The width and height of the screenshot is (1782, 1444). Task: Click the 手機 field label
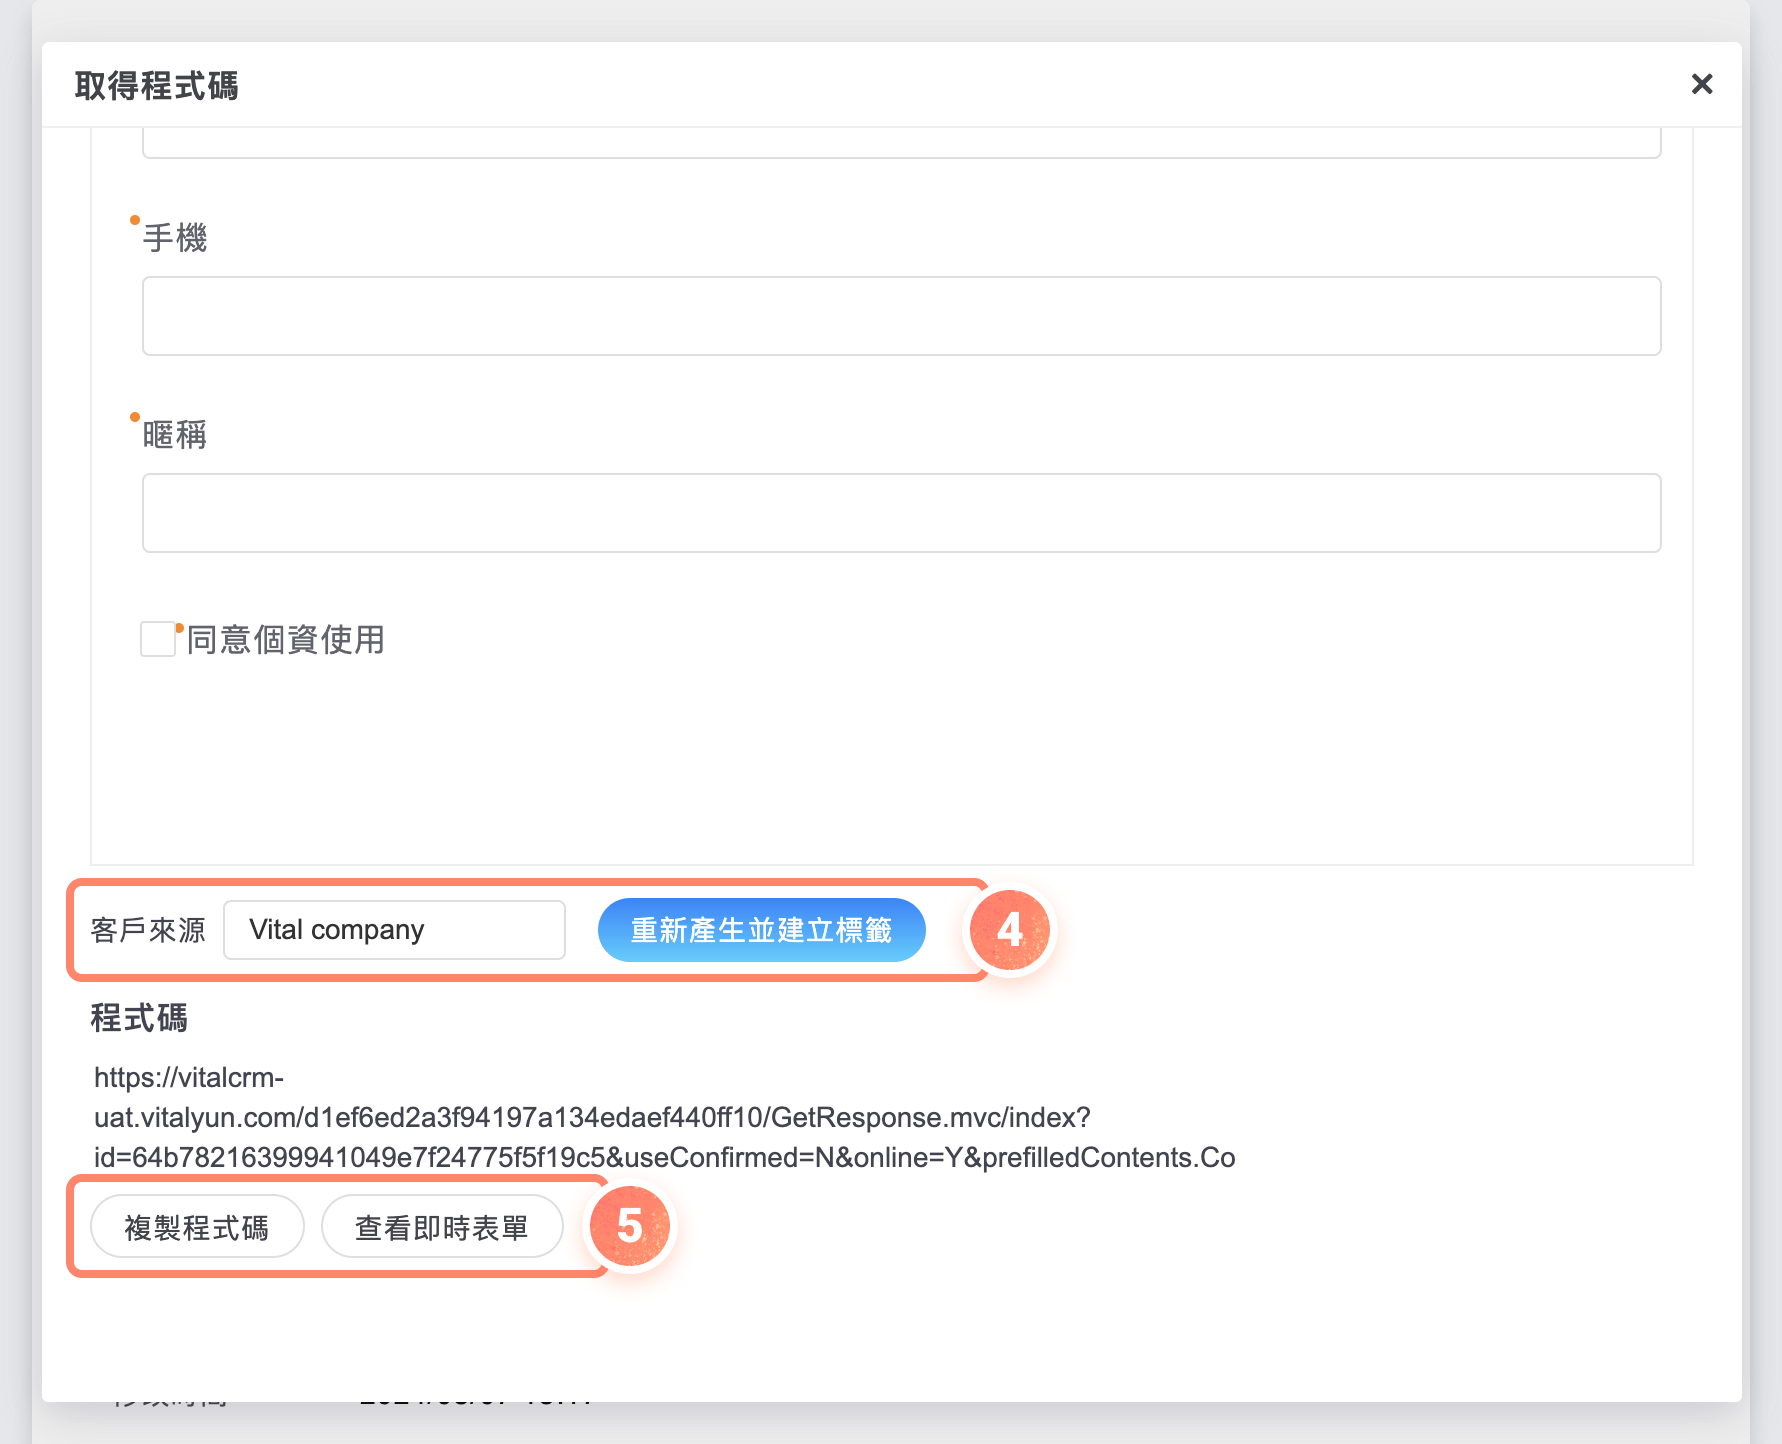(x=175, y=238)
